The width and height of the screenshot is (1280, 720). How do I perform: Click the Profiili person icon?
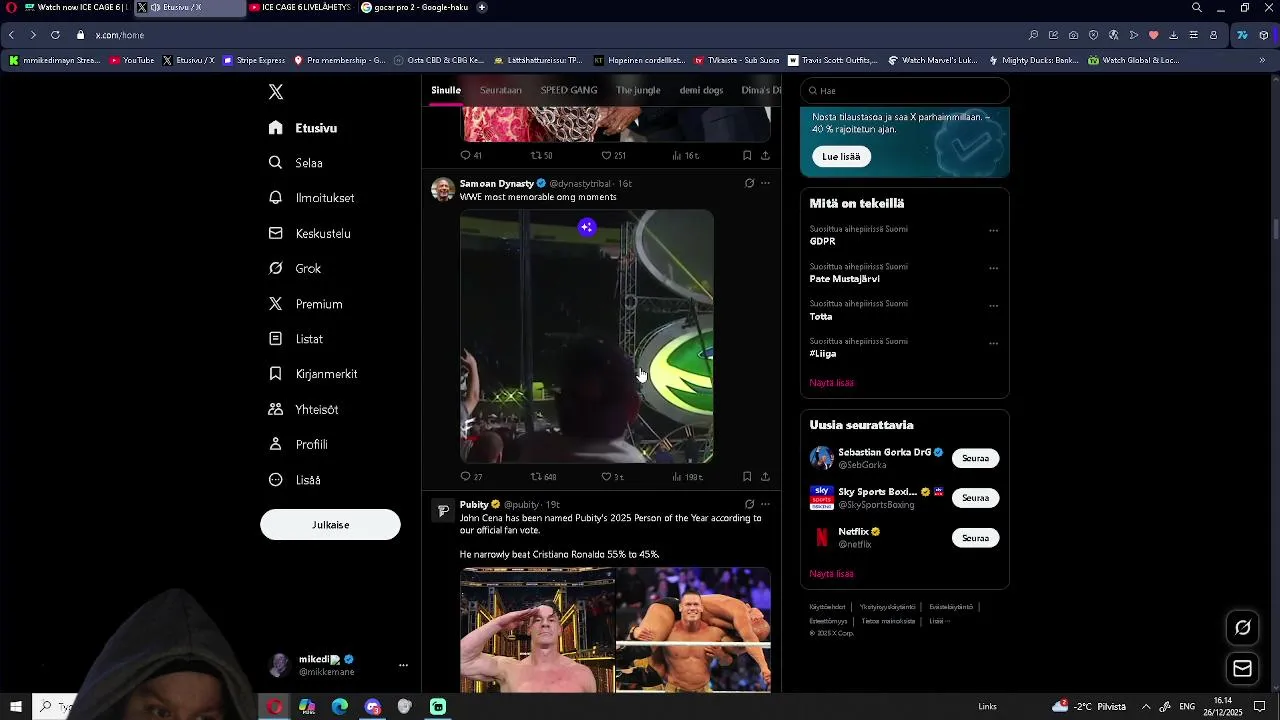tap(276, 444)
